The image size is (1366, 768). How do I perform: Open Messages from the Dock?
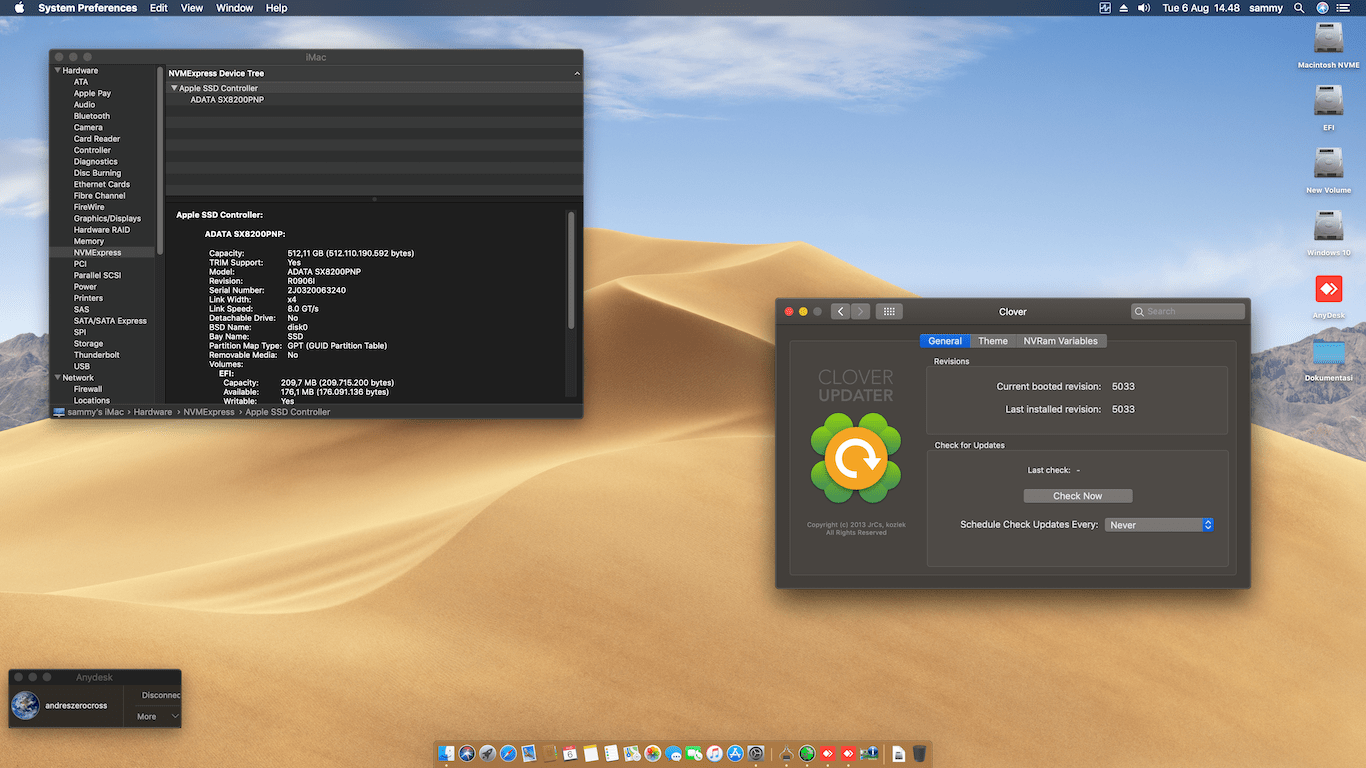click(673, 753)
